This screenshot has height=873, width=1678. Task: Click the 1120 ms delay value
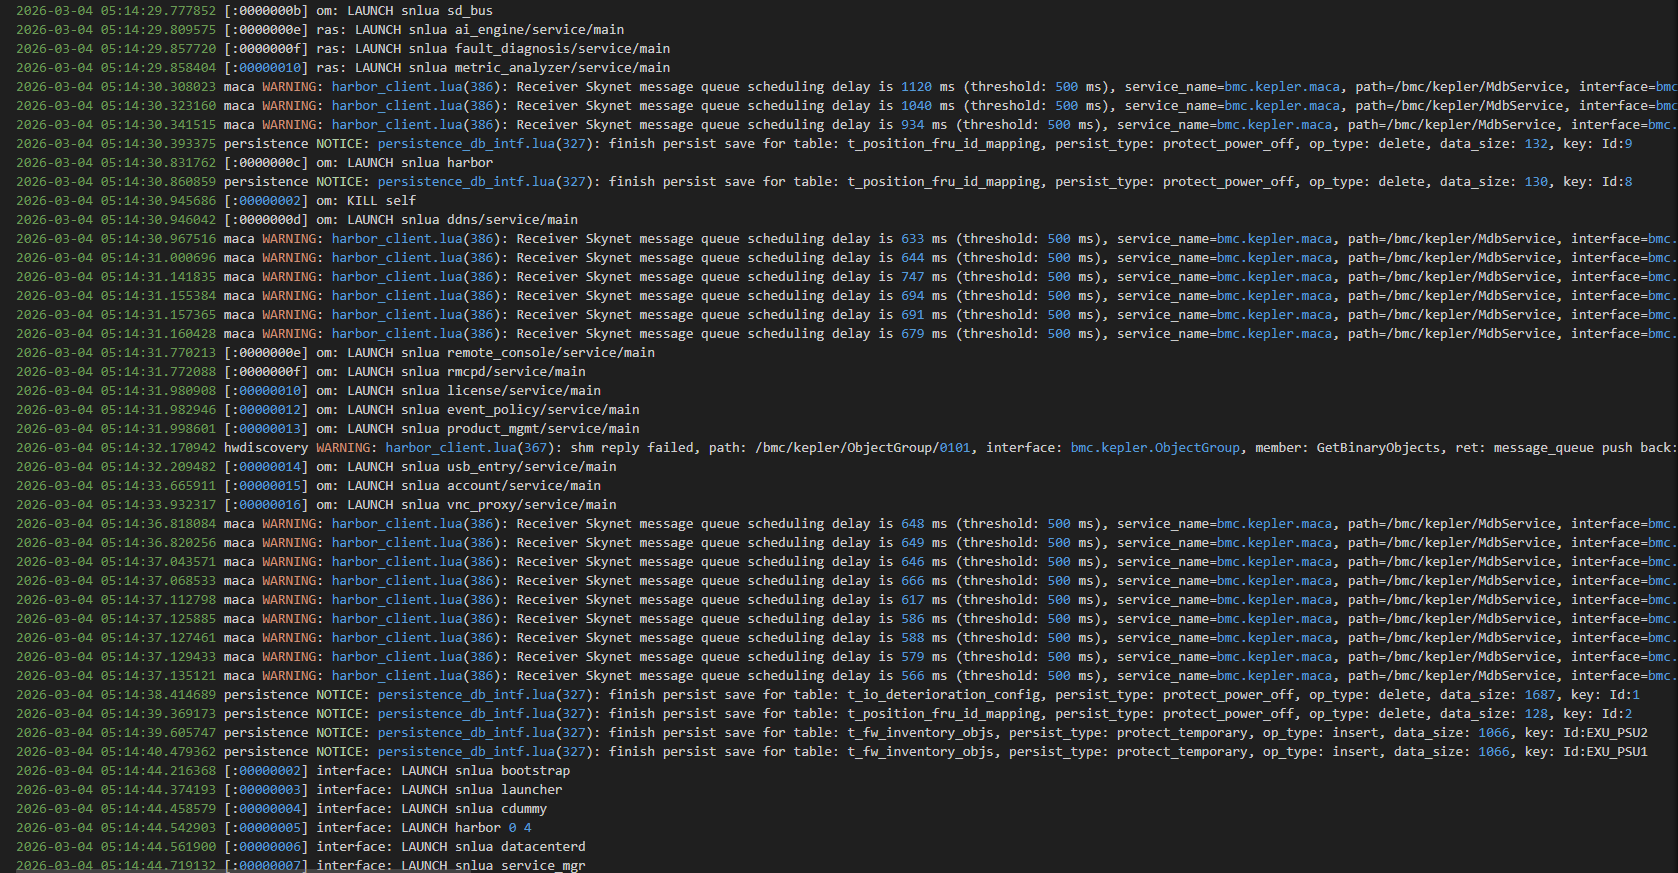(915, 87)
